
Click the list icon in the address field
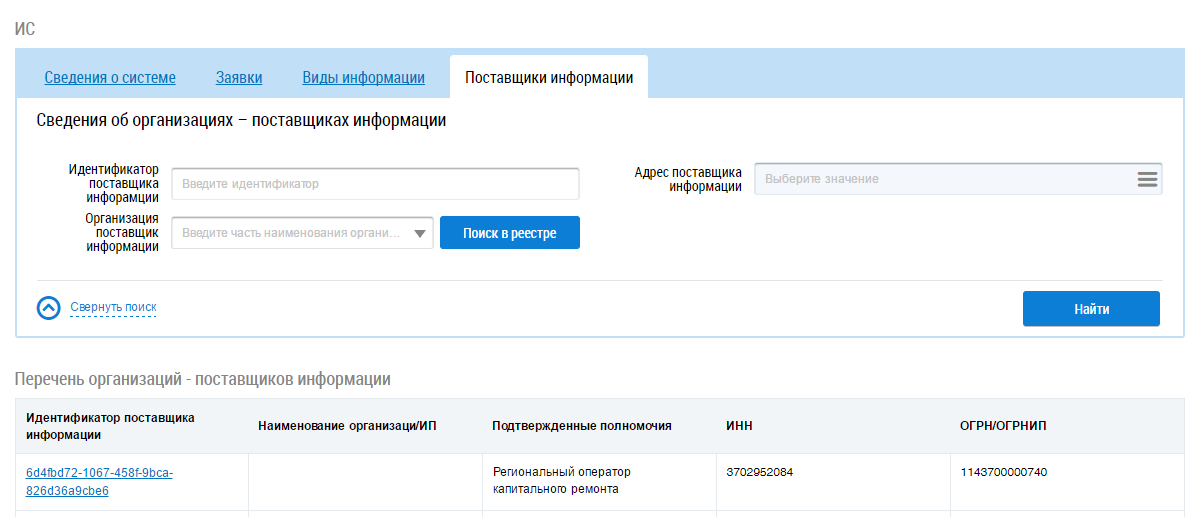1146,179
